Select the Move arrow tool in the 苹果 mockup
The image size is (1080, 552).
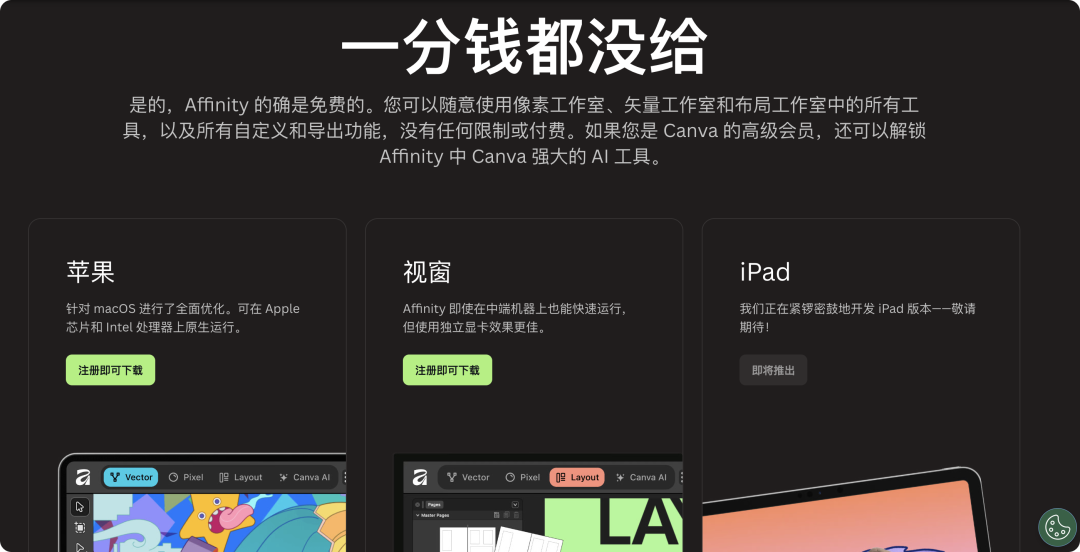coord(80,507)
